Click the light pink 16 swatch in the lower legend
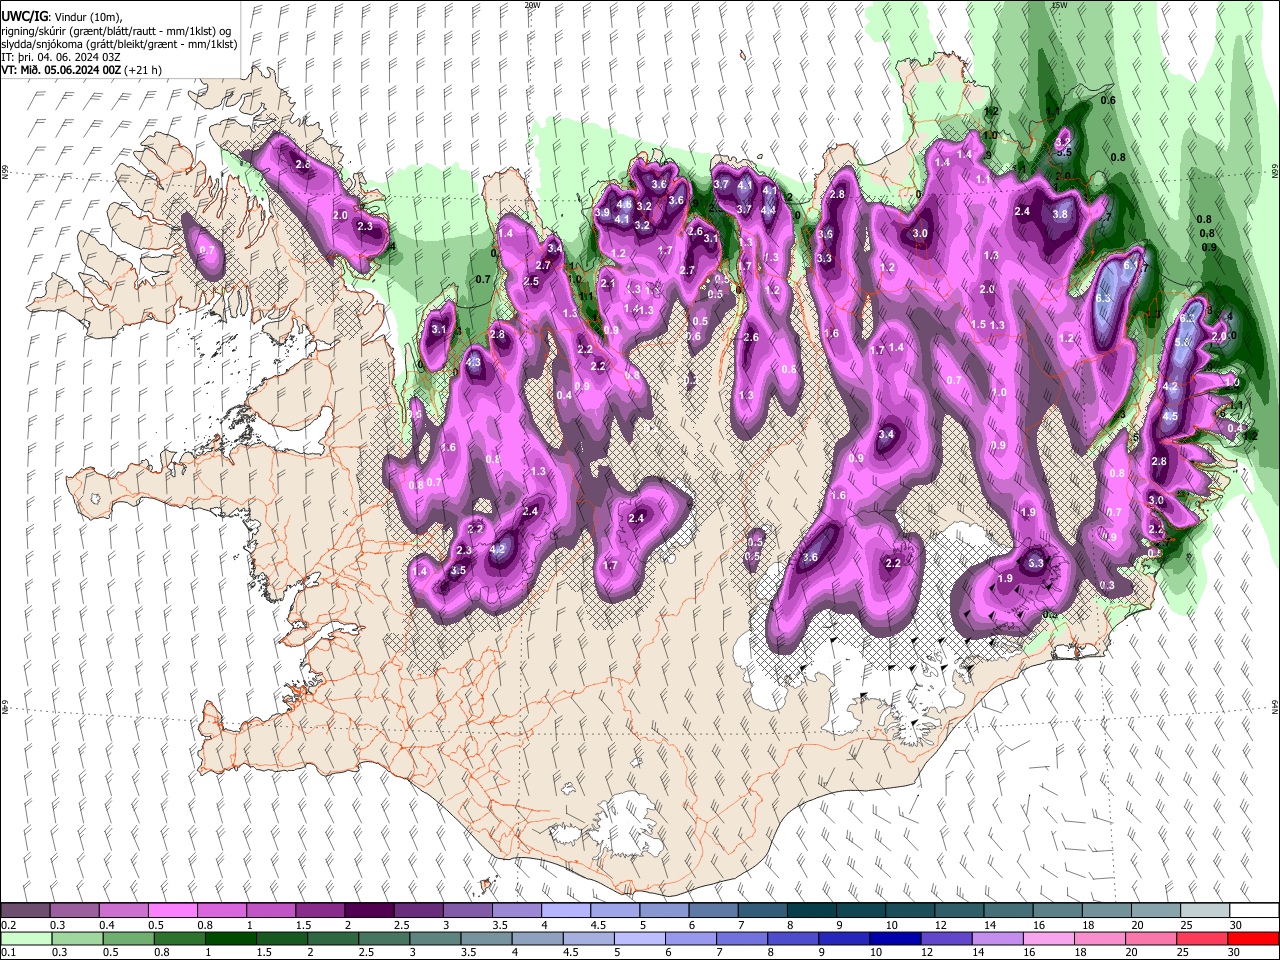Screen dimensions: 1280x960 click(1048, 938)
